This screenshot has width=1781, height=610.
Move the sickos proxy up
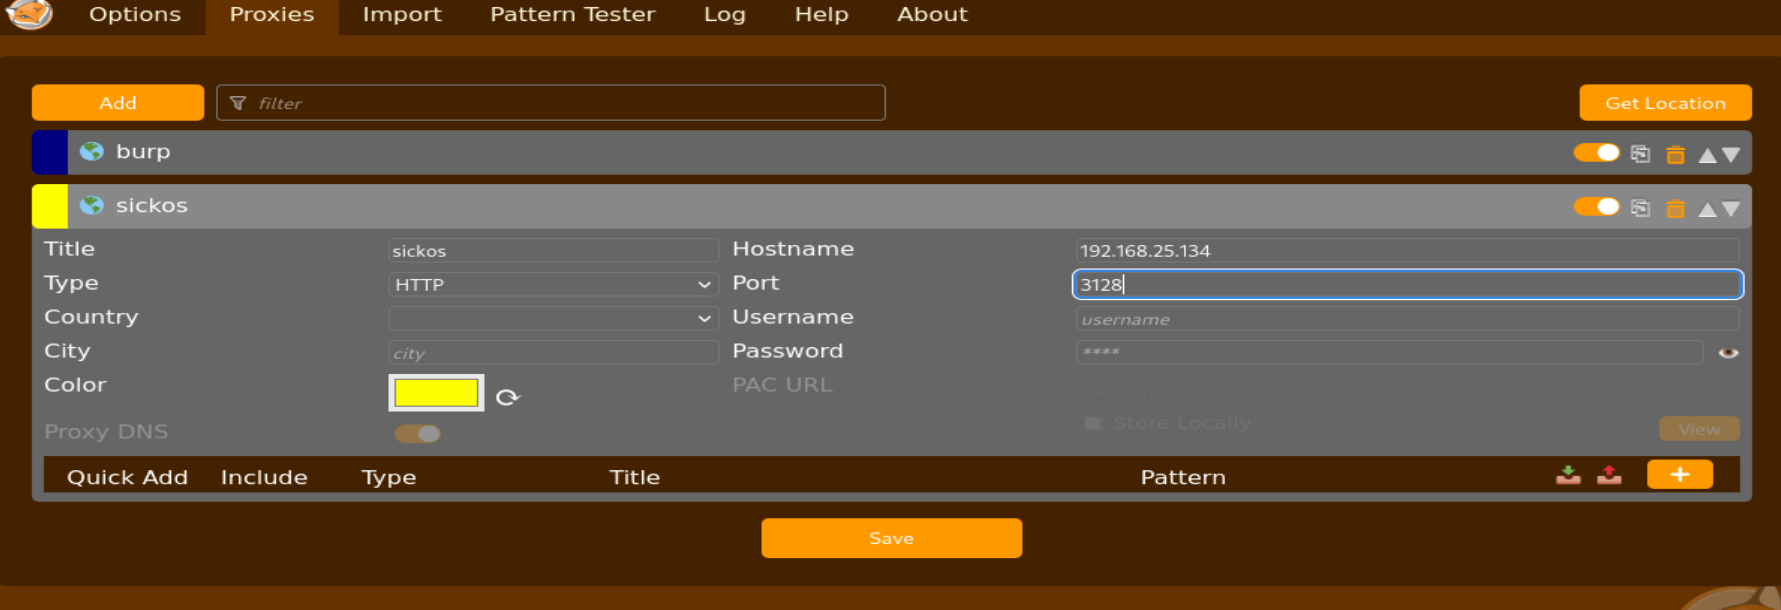point(1707,209)
